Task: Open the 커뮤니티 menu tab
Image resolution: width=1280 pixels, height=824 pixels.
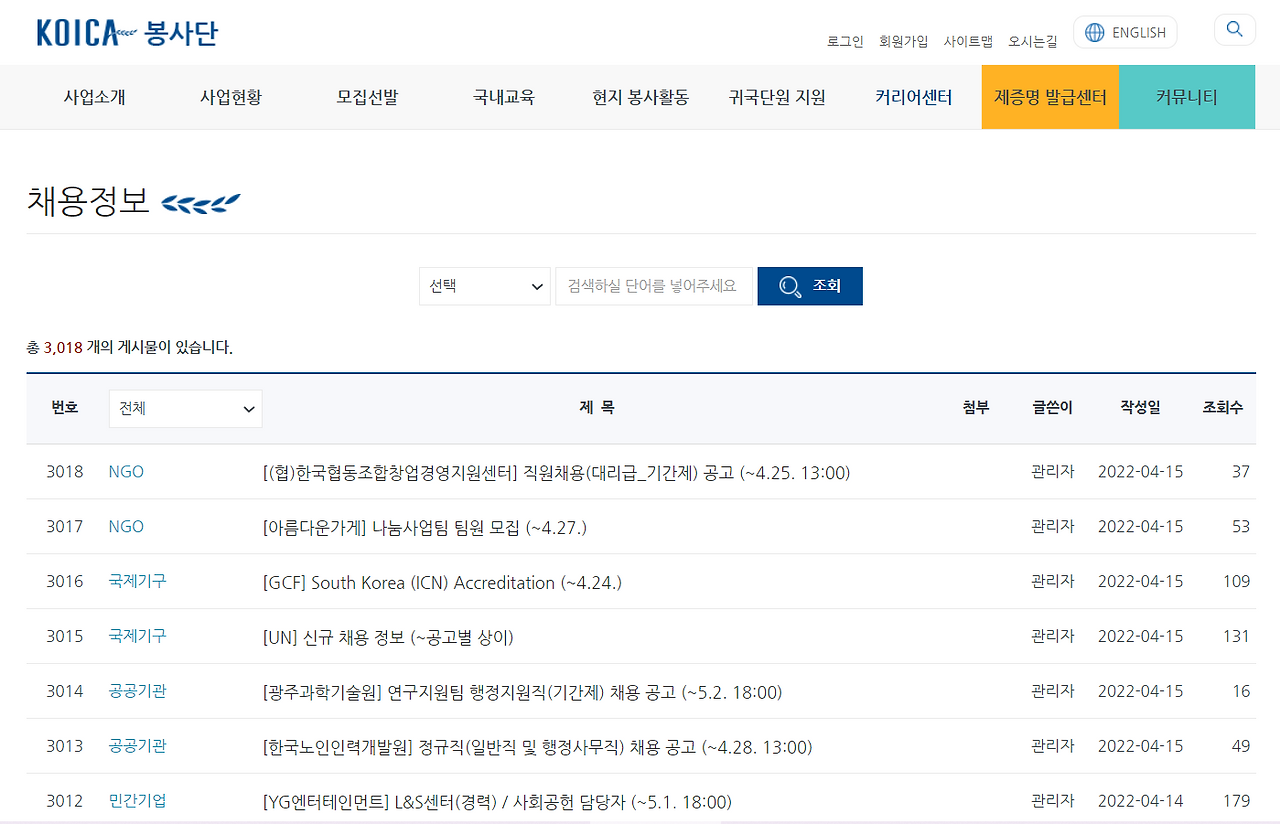Action: 1186,96
